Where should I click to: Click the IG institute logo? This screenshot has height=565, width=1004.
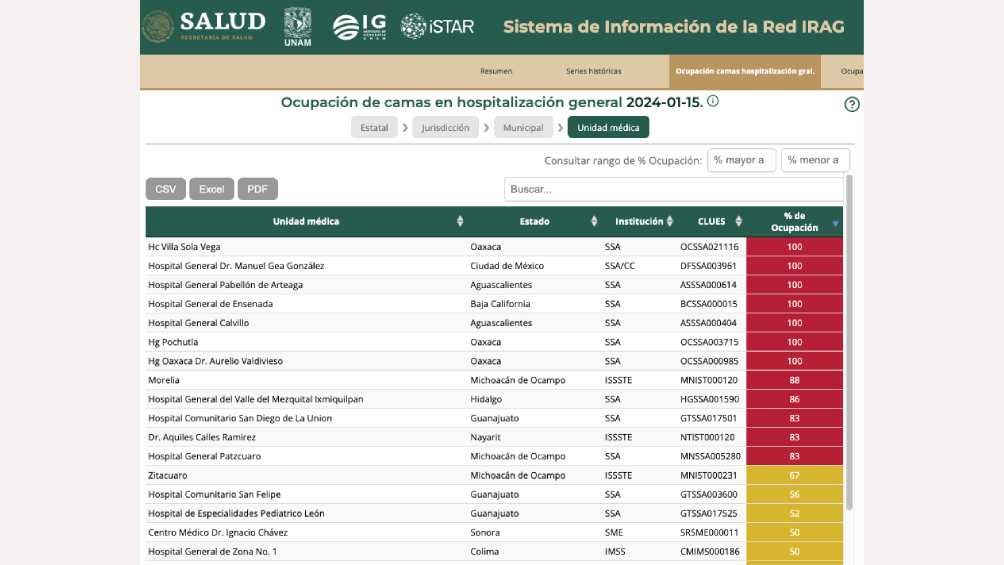point(359,27)
